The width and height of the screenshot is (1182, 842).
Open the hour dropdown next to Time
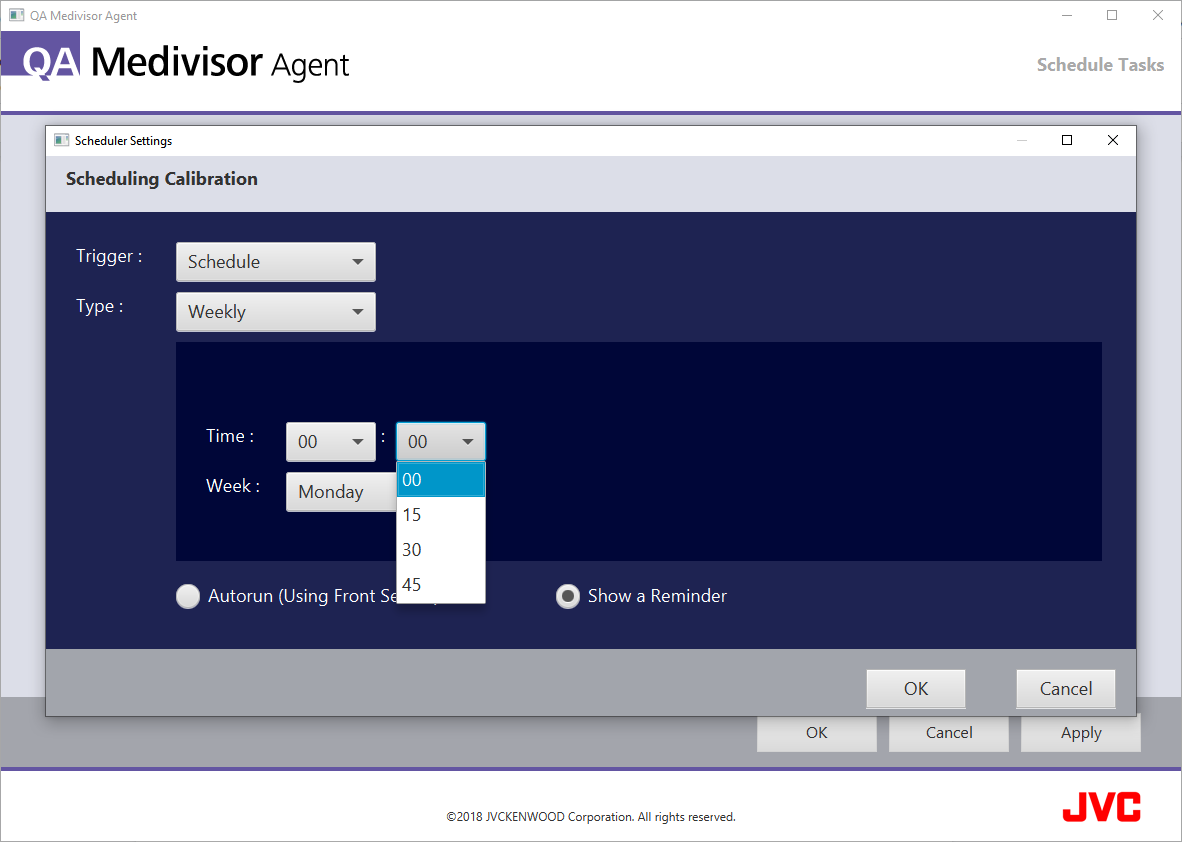coord(331,442)
